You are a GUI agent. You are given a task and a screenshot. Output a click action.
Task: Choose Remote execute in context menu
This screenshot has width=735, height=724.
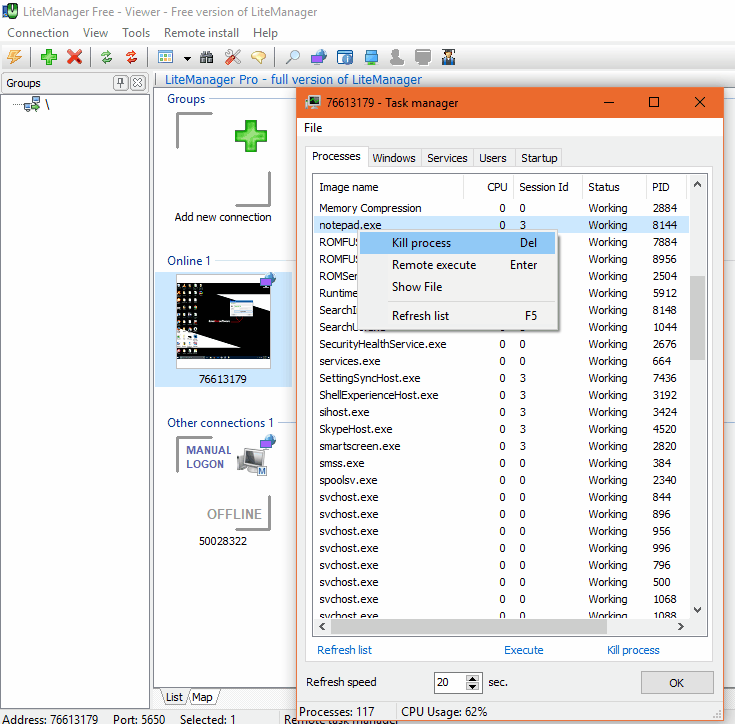coord(457,265)
